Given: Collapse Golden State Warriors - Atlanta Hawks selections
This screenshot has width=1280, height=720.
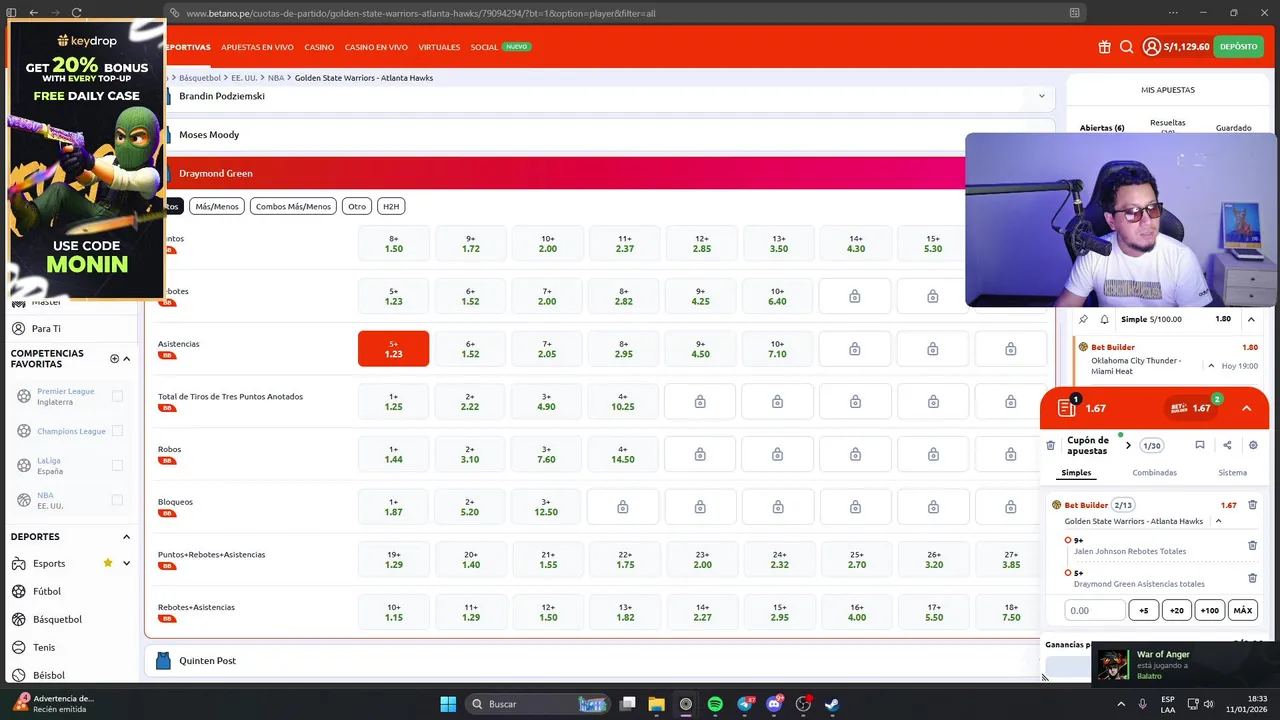Looking at the screenshot, I should [x=1218, y=521].
